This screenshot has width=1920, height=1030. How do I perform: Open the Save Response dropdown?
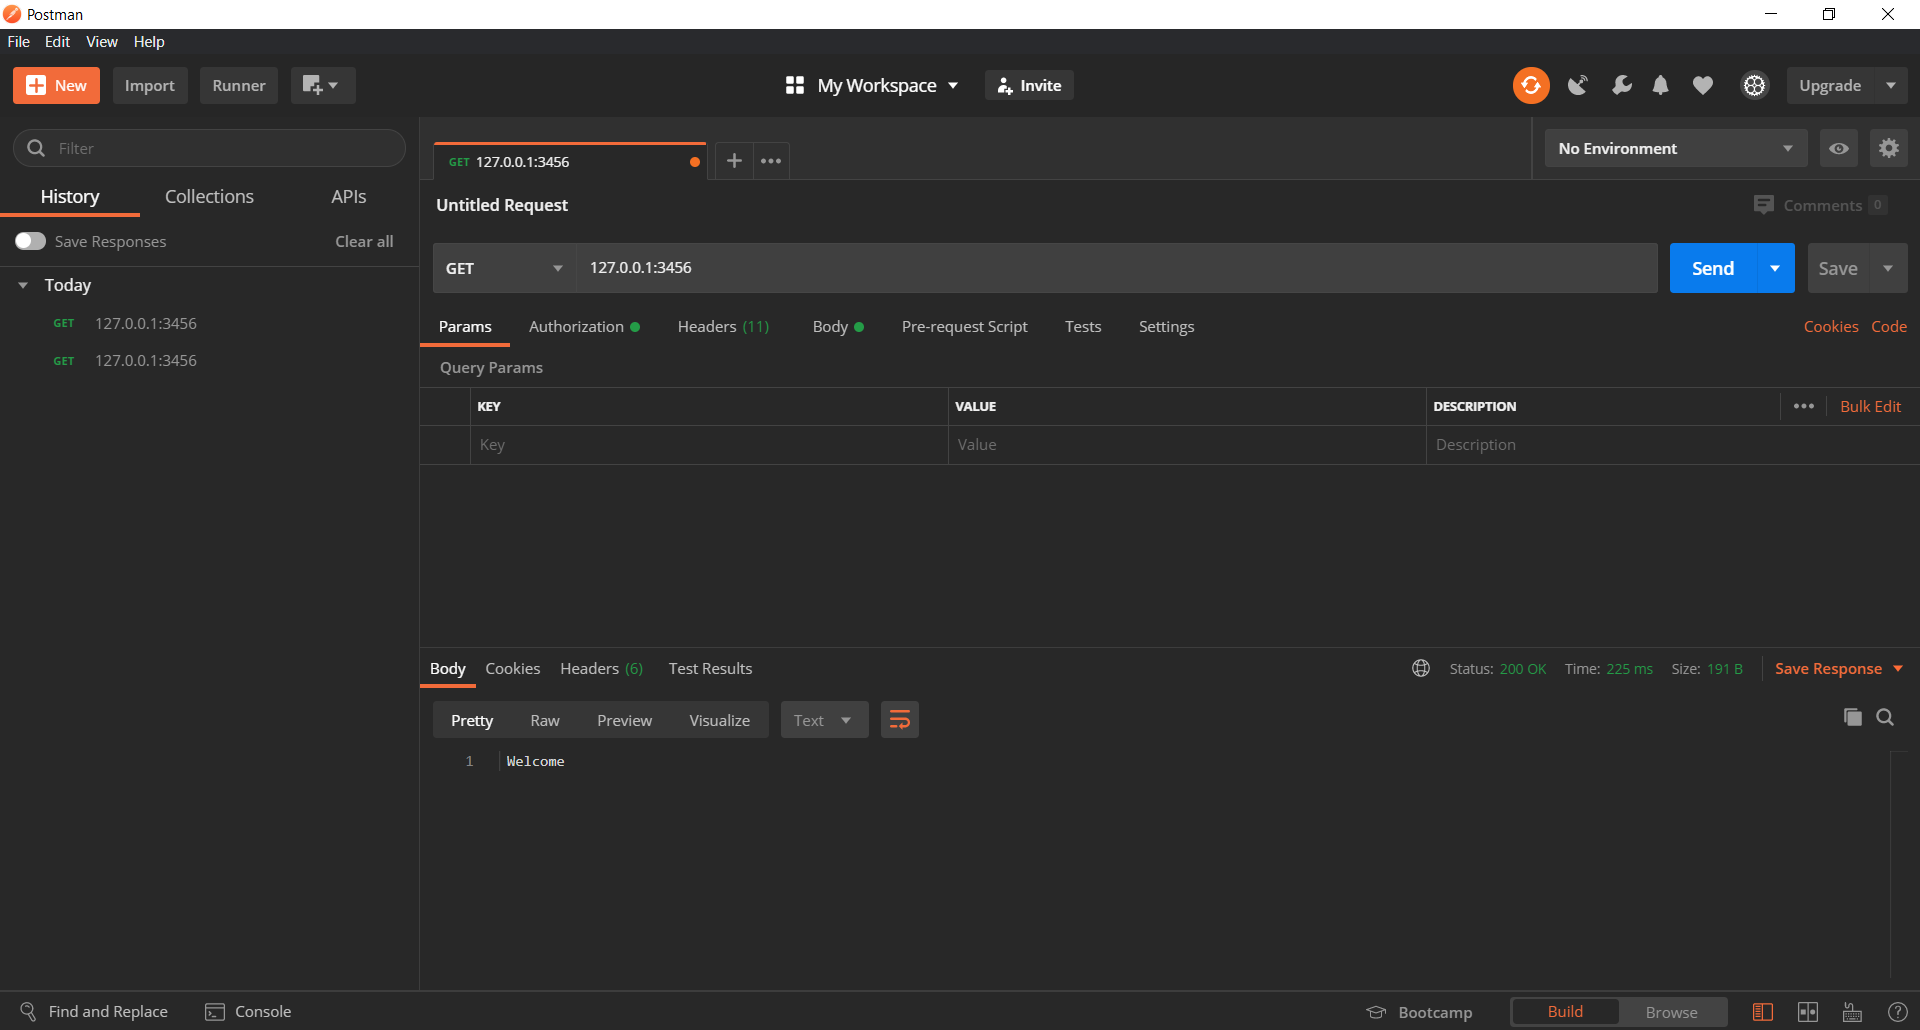point(1839,668)
